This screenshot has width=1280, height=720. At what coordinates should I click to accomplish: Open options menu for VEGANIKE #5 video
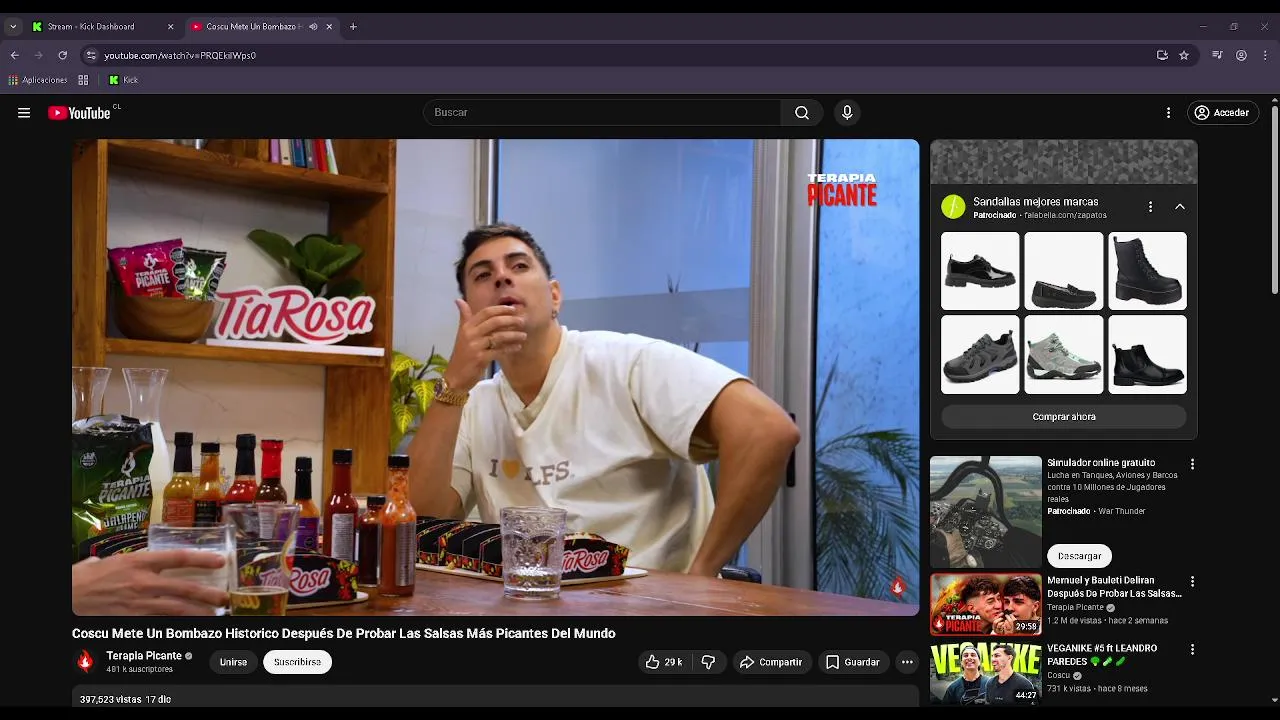click(1192, 649)
